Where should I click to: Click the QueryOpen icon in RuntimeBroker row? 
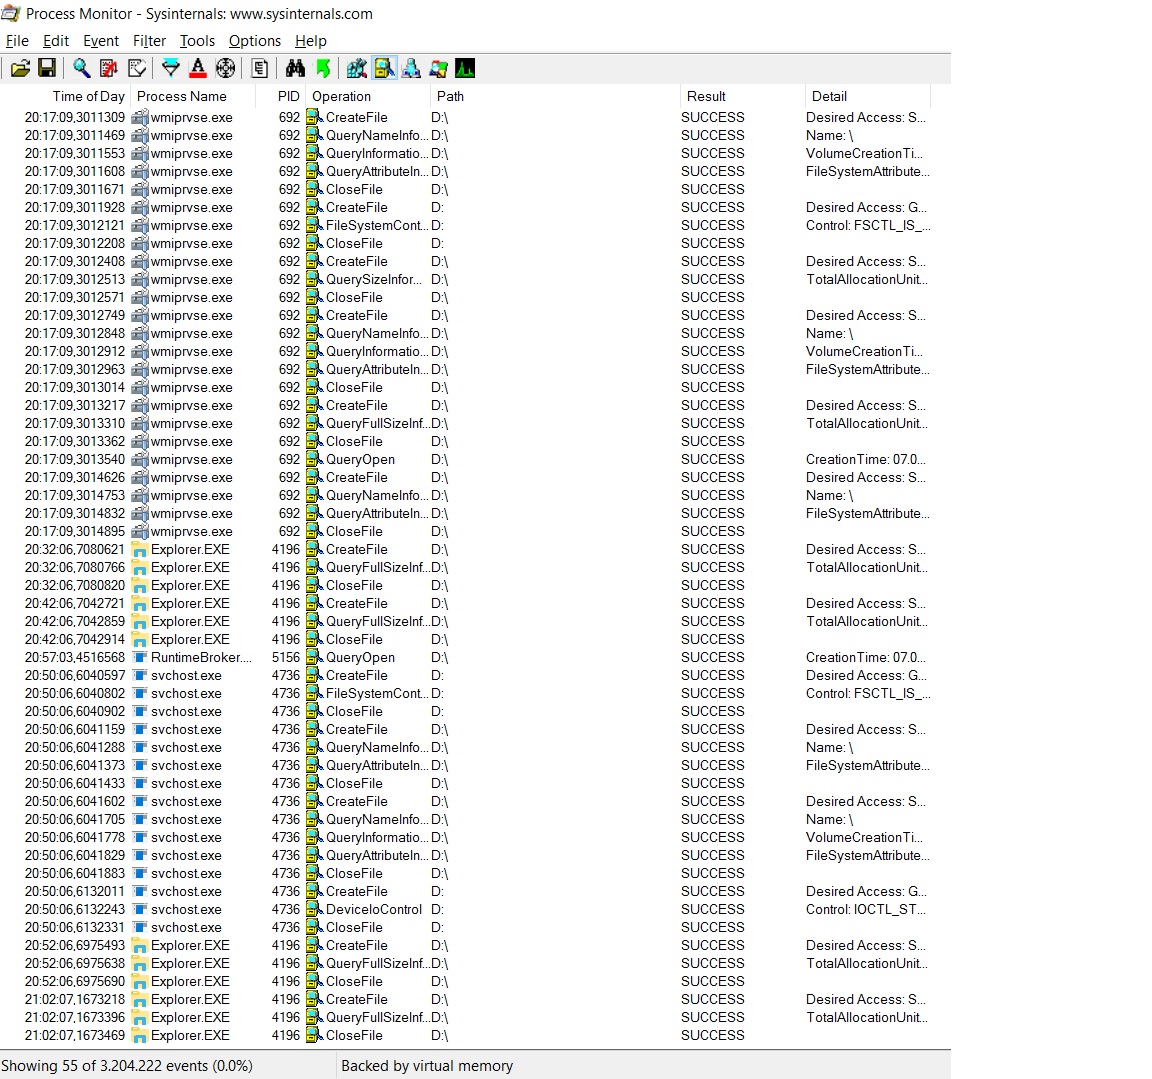pyautogui.click(x=314, y=657)
